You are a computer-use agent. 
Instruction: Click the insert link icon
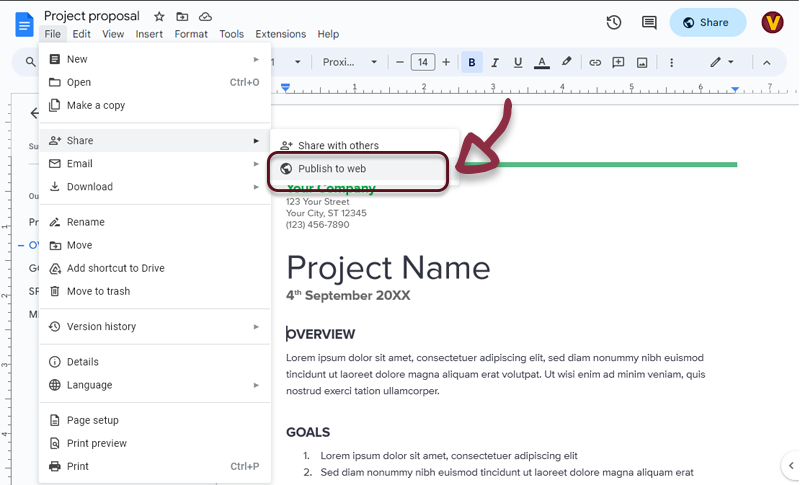(x=595, y=62)
